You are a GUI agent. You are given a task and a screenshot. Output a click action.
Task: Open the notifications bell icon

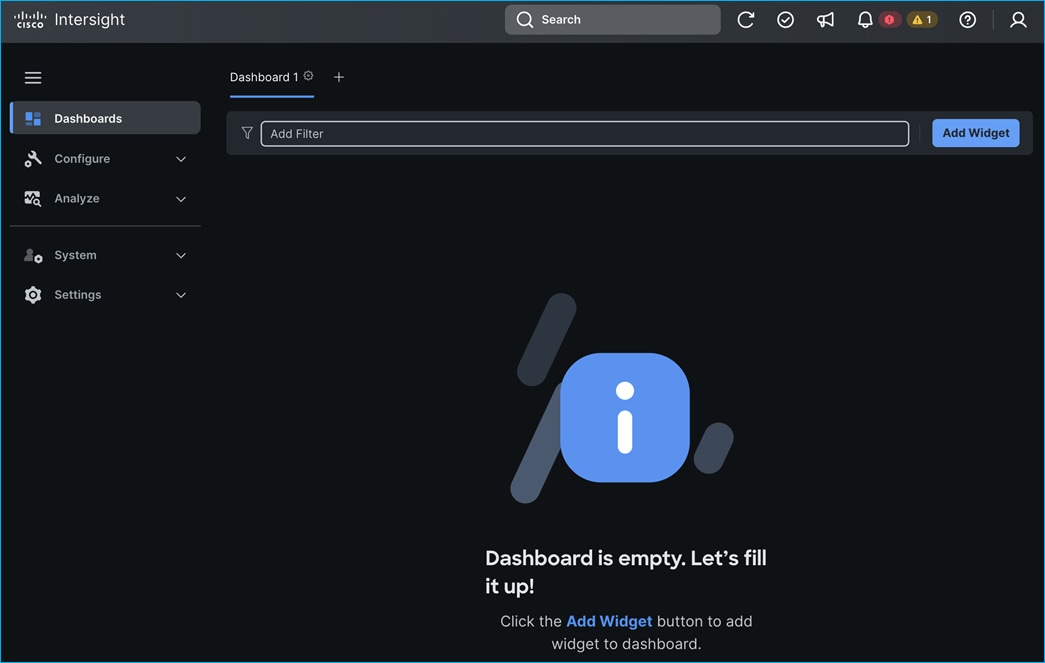point(864,20)
